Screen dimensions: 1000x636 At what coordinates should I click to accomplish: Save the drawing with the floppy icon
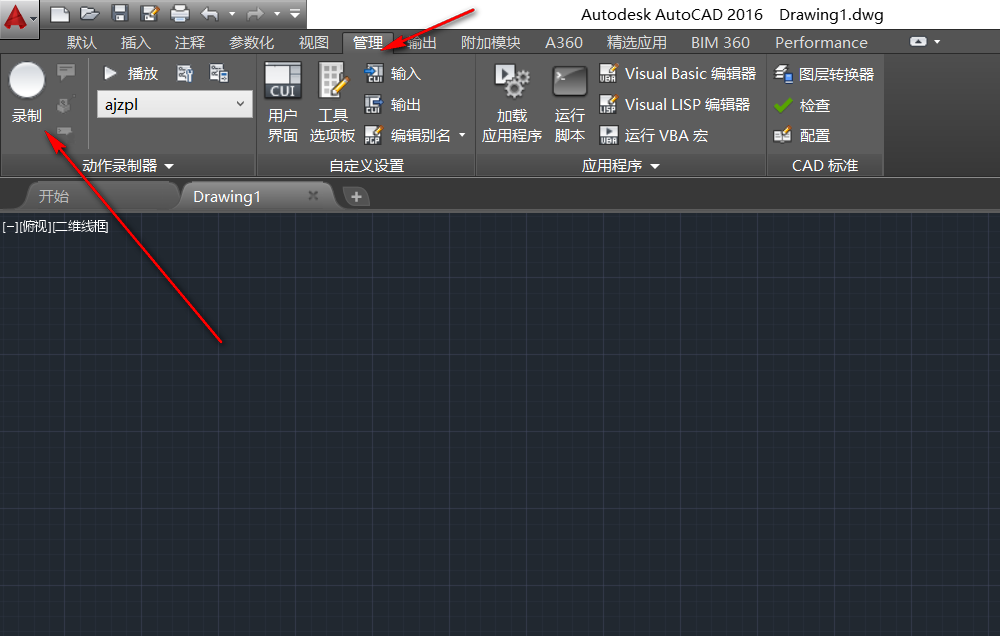(120, 13)
